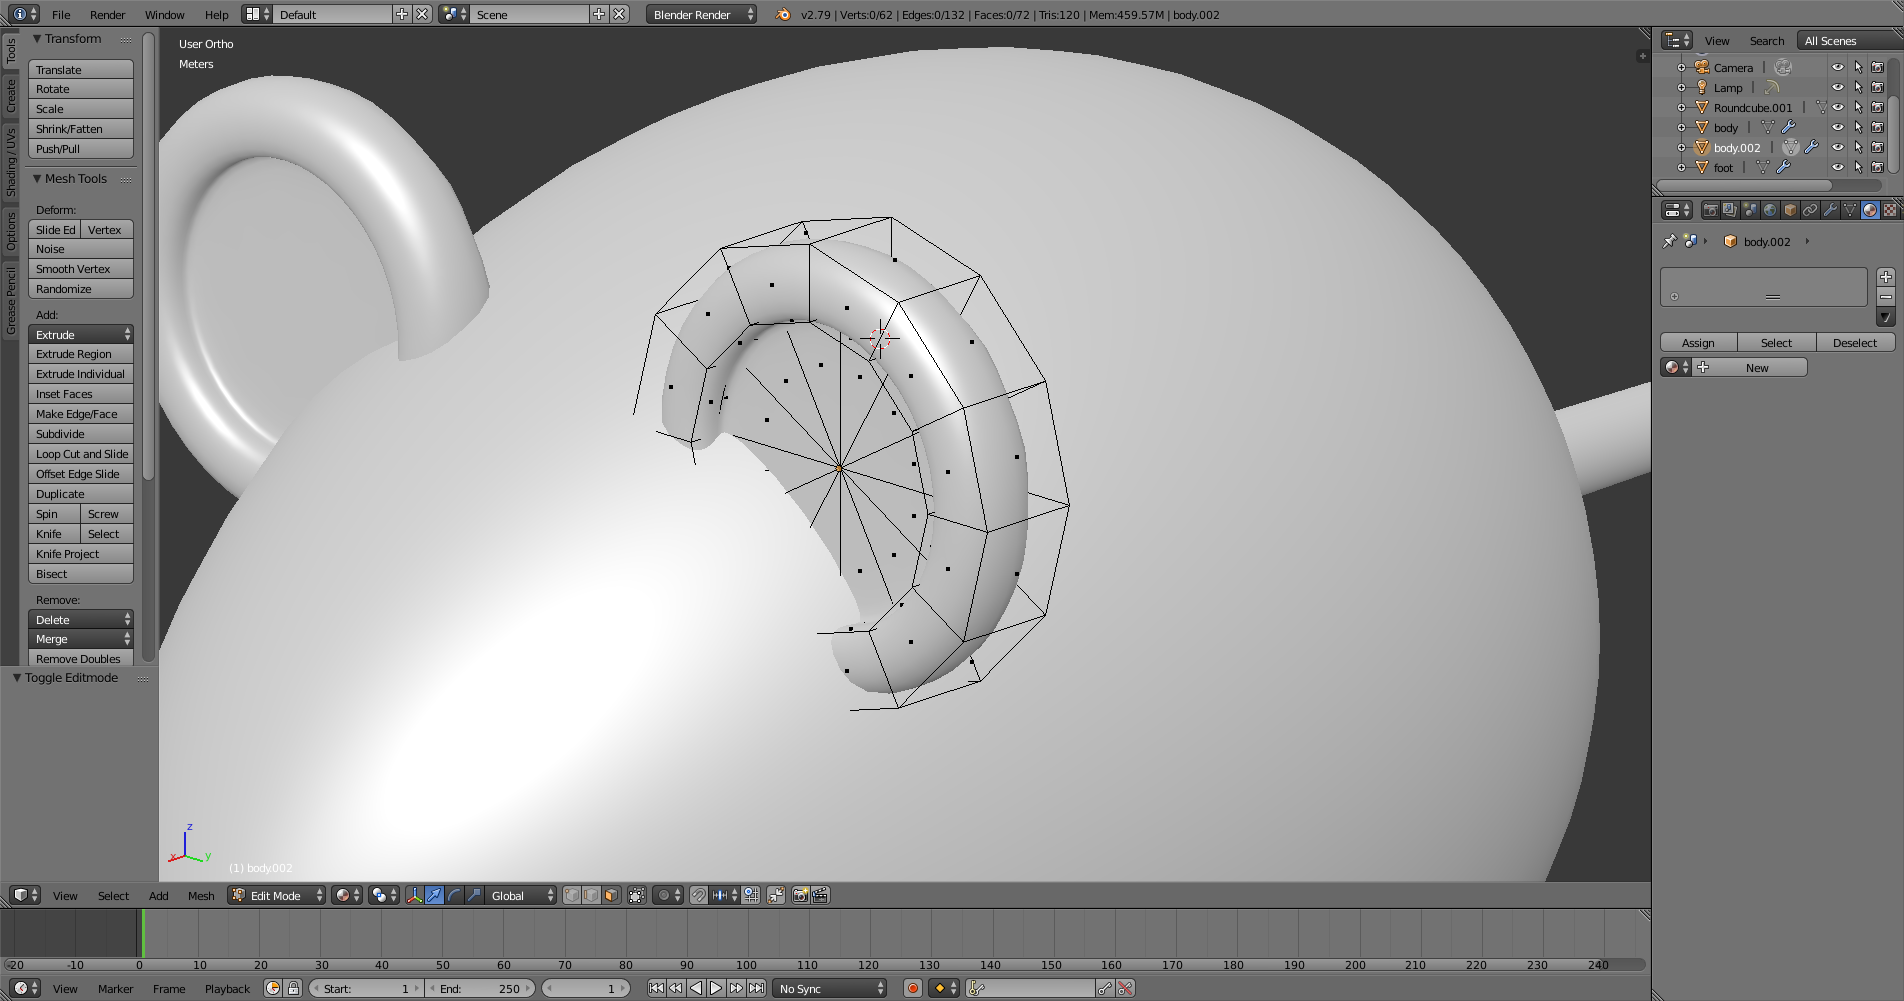
Task: Toggle the 3D manipulator axes icon
Action: click(414, 896)
